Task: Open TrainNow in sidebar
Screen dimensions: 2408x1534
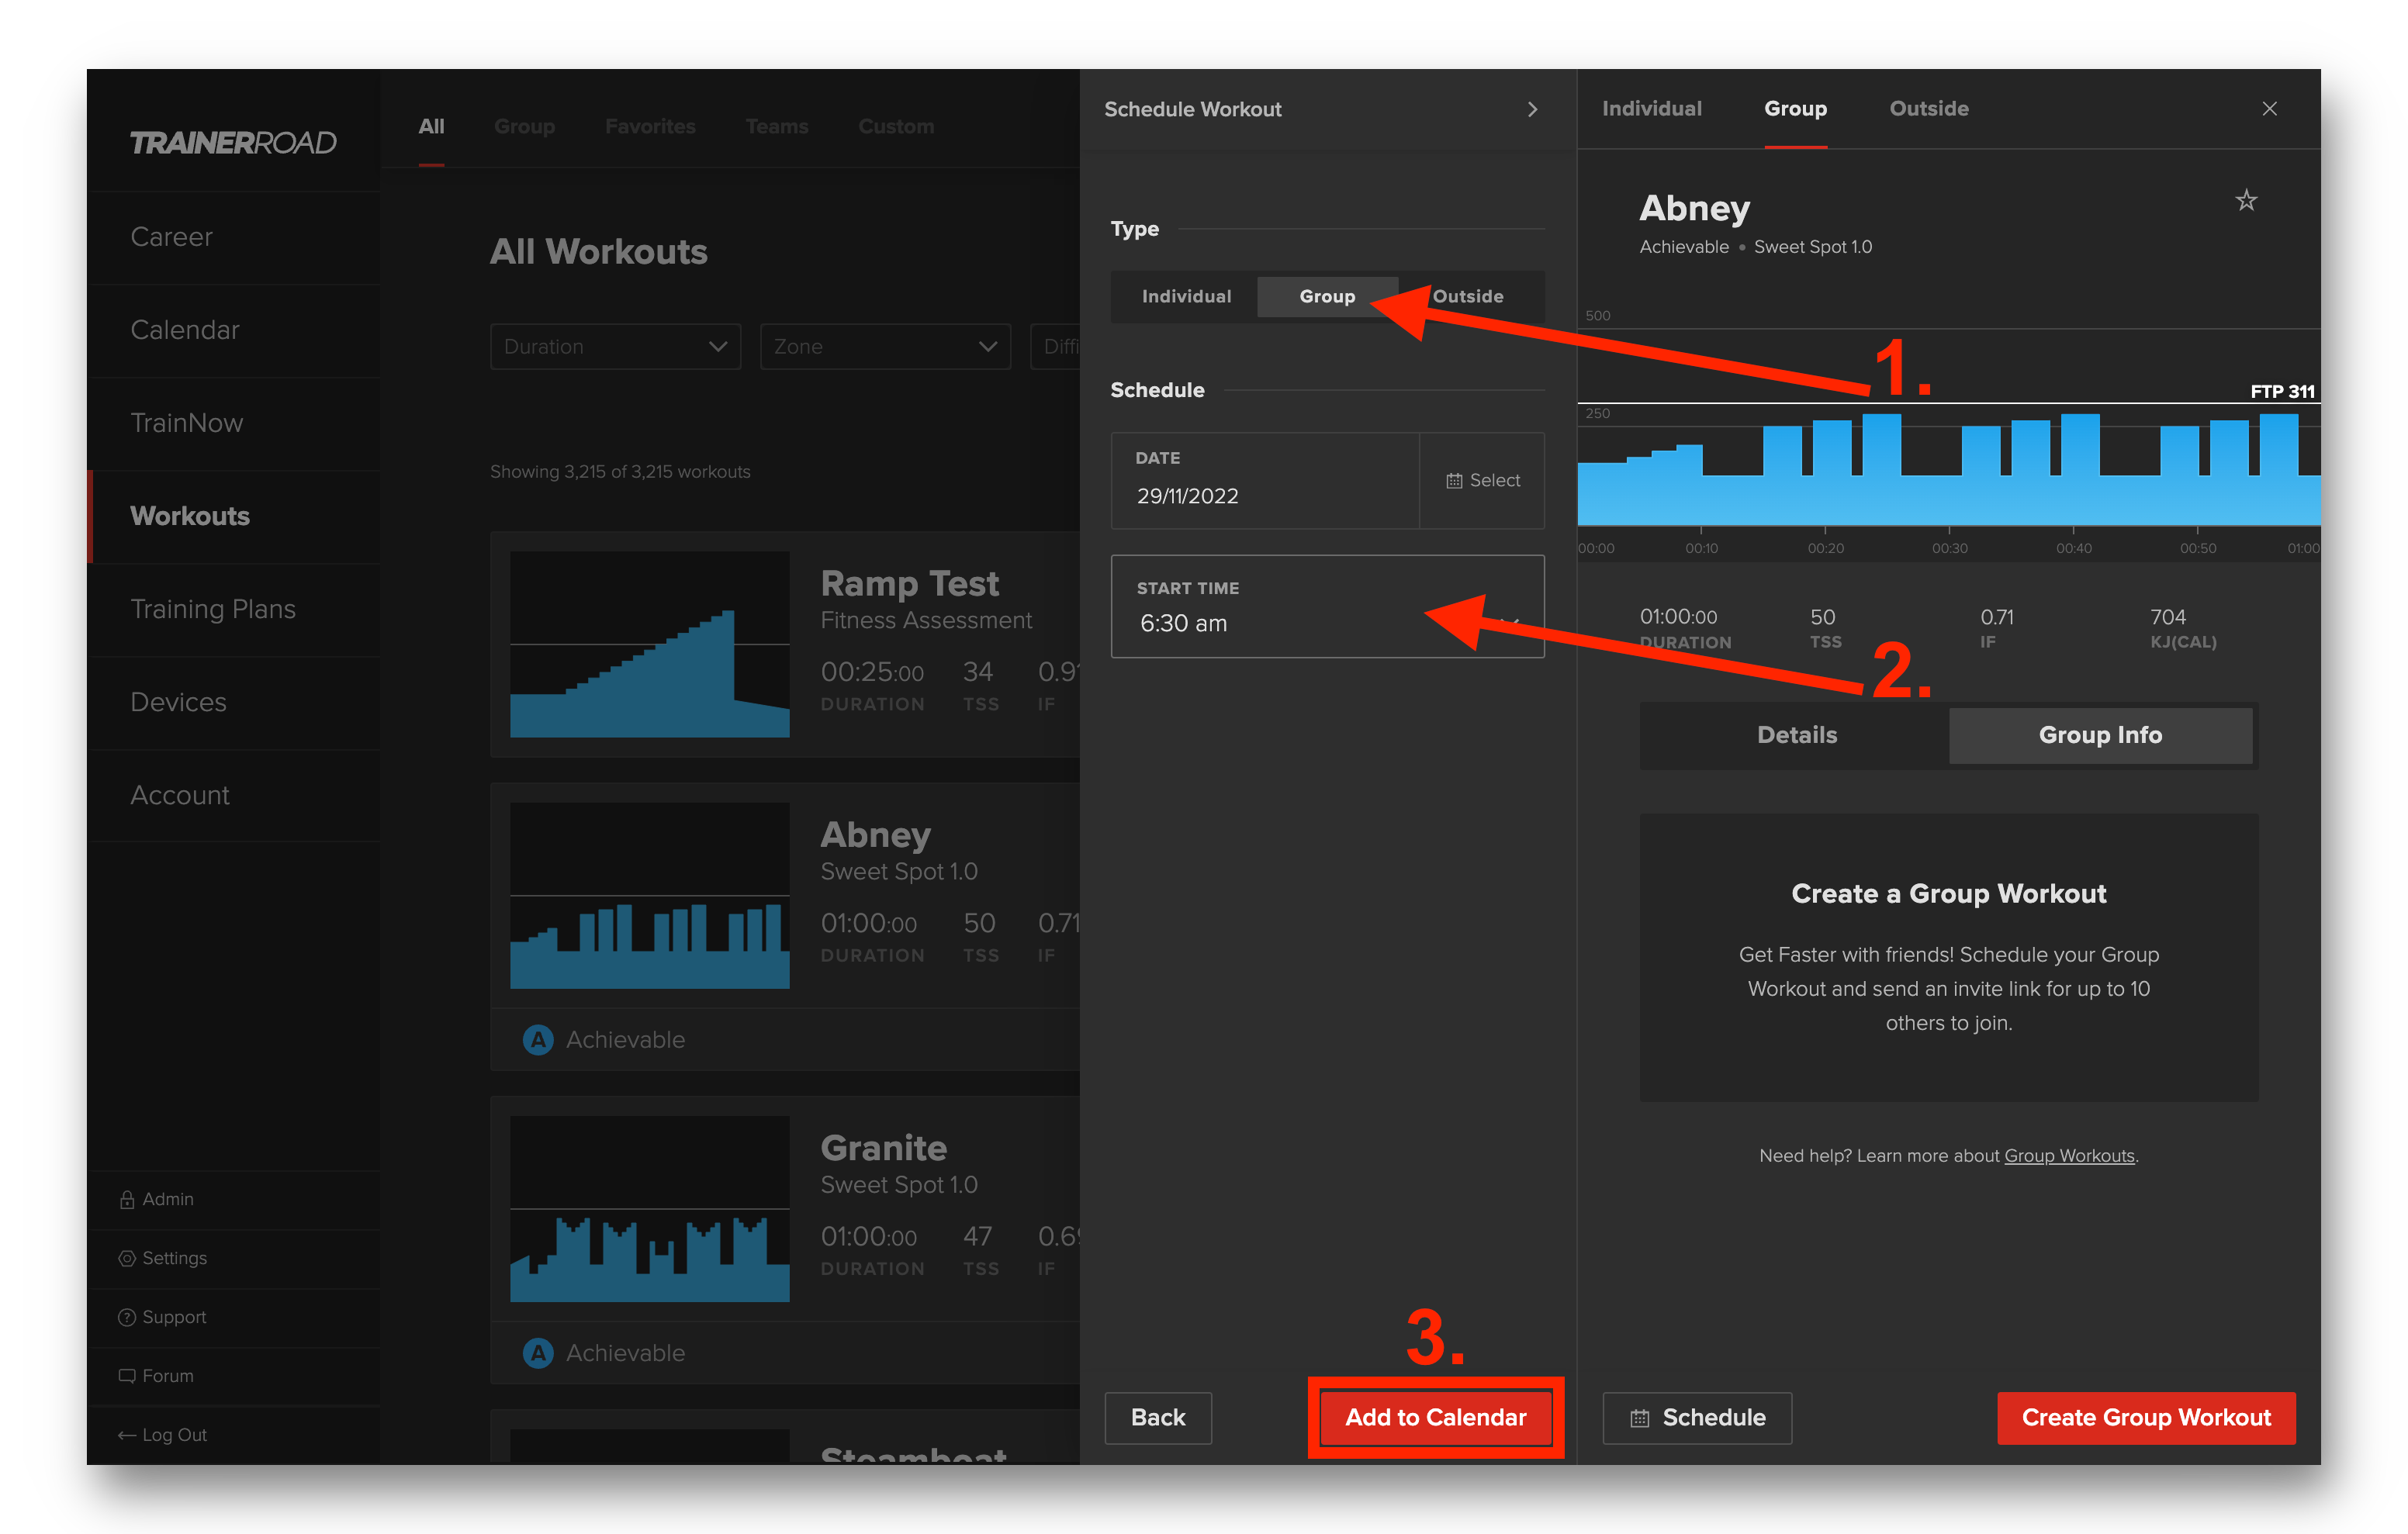Action: point(234,423)
